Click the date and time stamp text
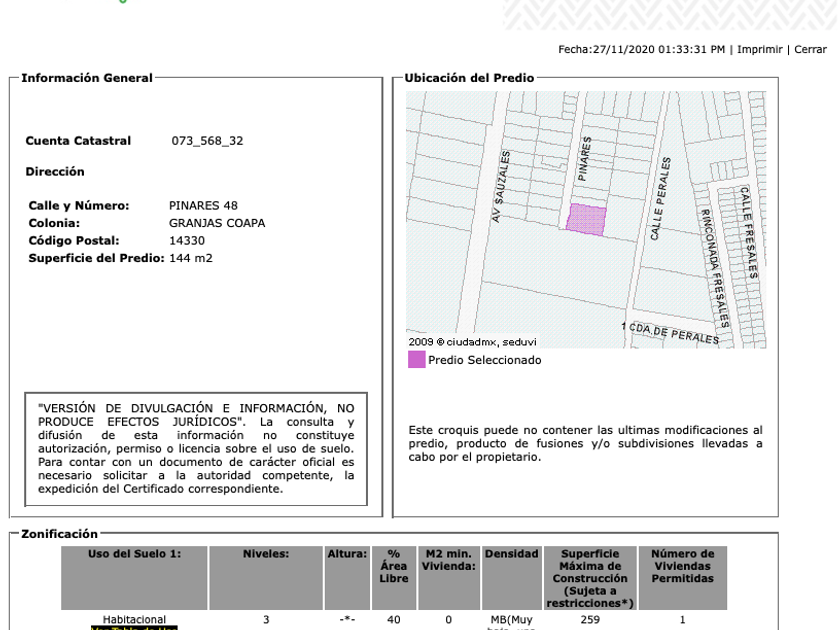 (641, 49)
